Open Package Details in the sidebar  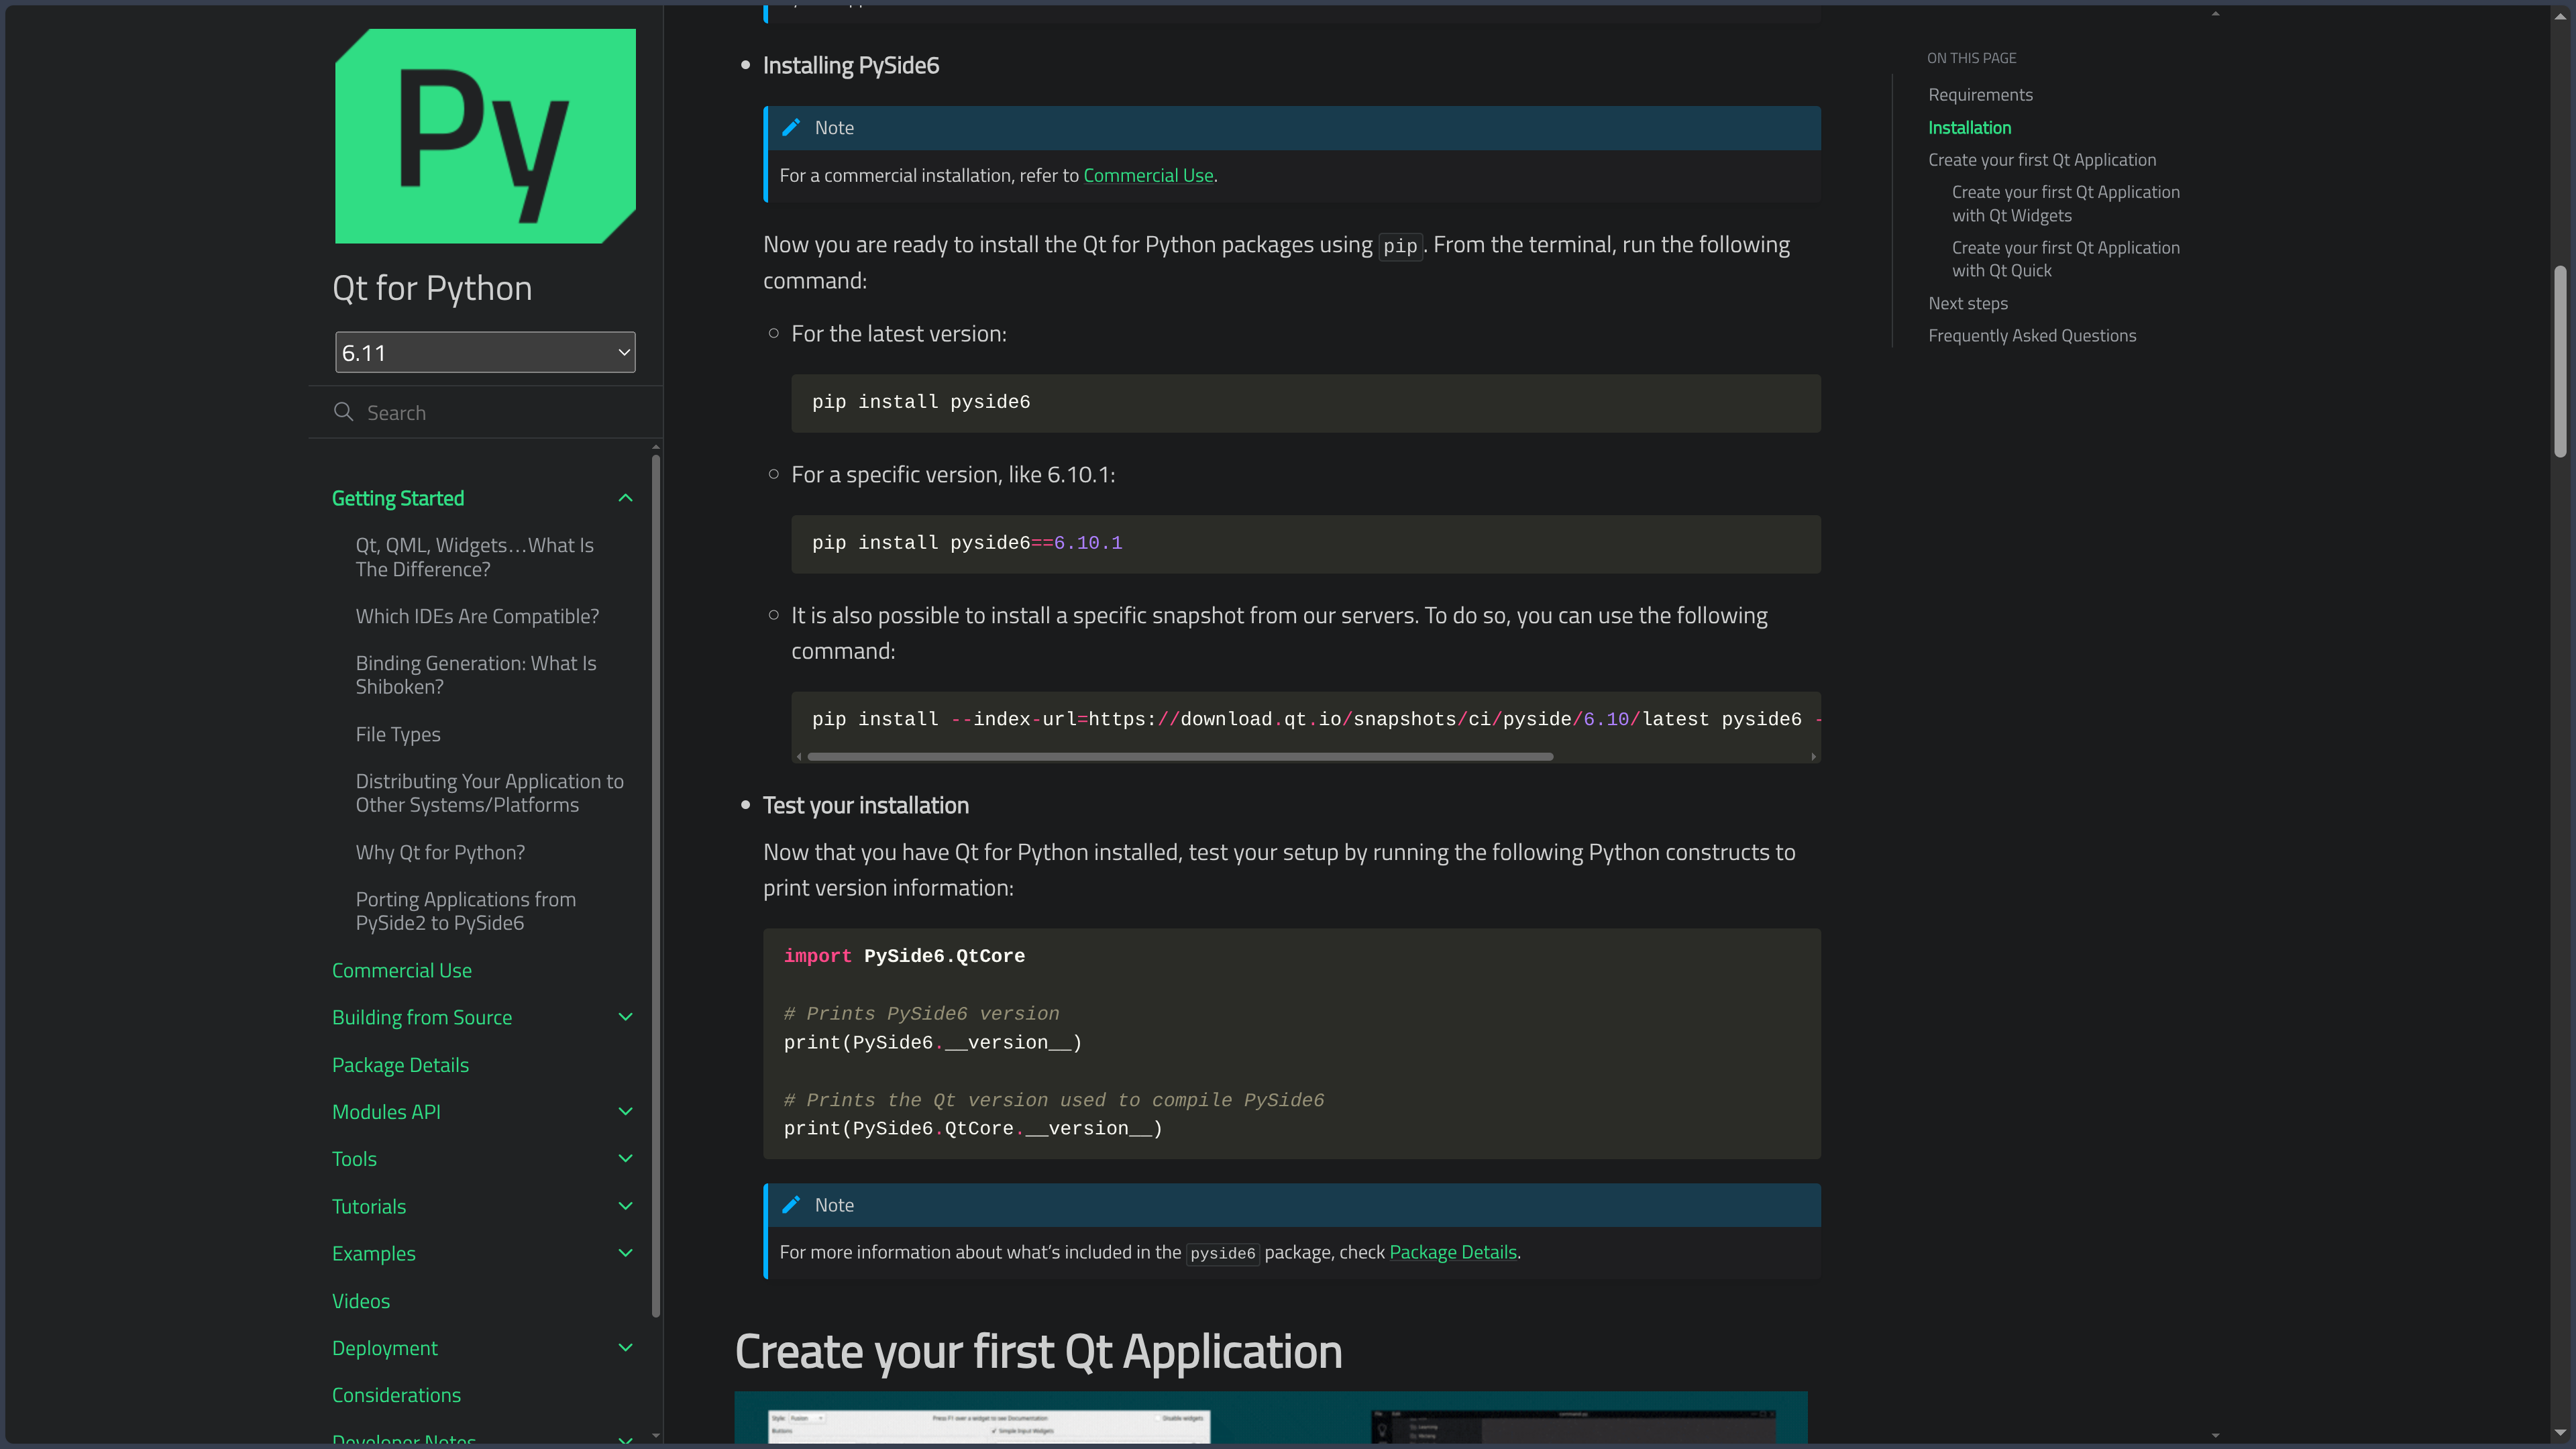(x=400, y=1065)
